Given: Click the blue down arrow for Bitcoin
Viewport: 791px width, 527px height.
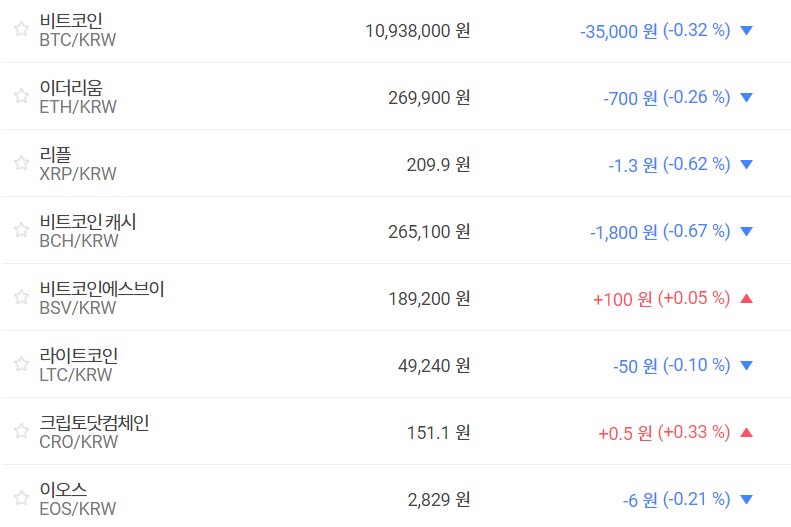Looking at the screenshot, I should click(745, 31).
